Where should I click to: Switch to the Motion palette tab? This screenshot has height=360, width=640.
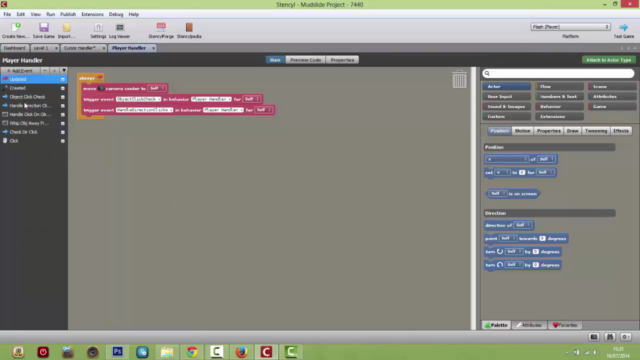[522, 131]
